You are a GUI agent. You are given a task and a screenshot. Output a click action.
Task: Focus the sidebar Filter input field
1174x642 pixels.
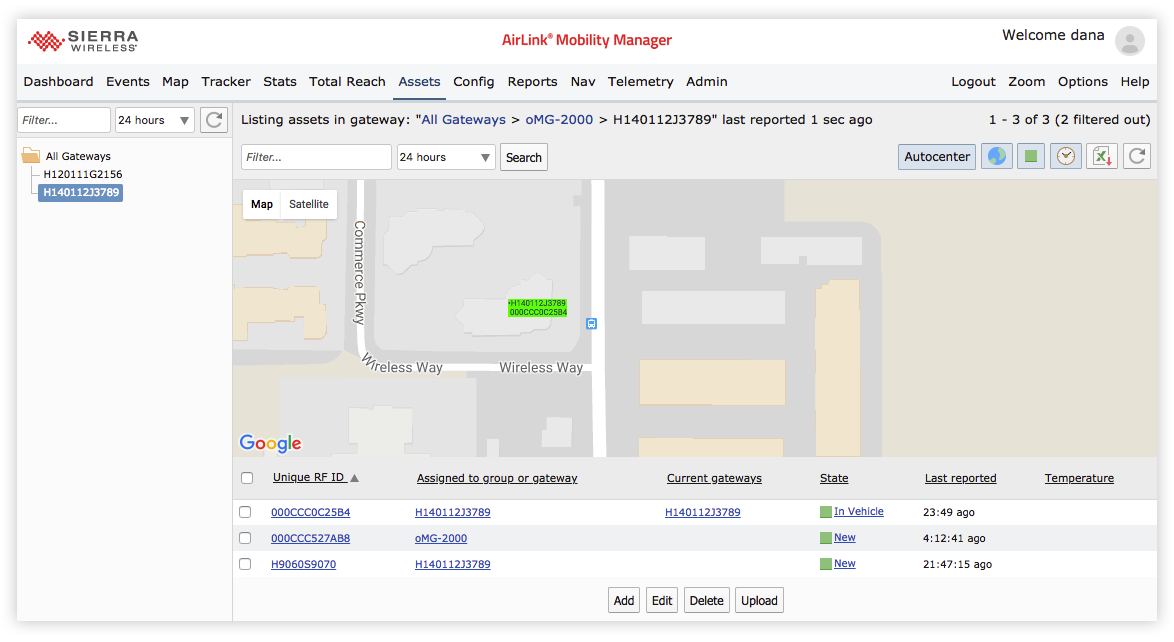pos(64,120)
